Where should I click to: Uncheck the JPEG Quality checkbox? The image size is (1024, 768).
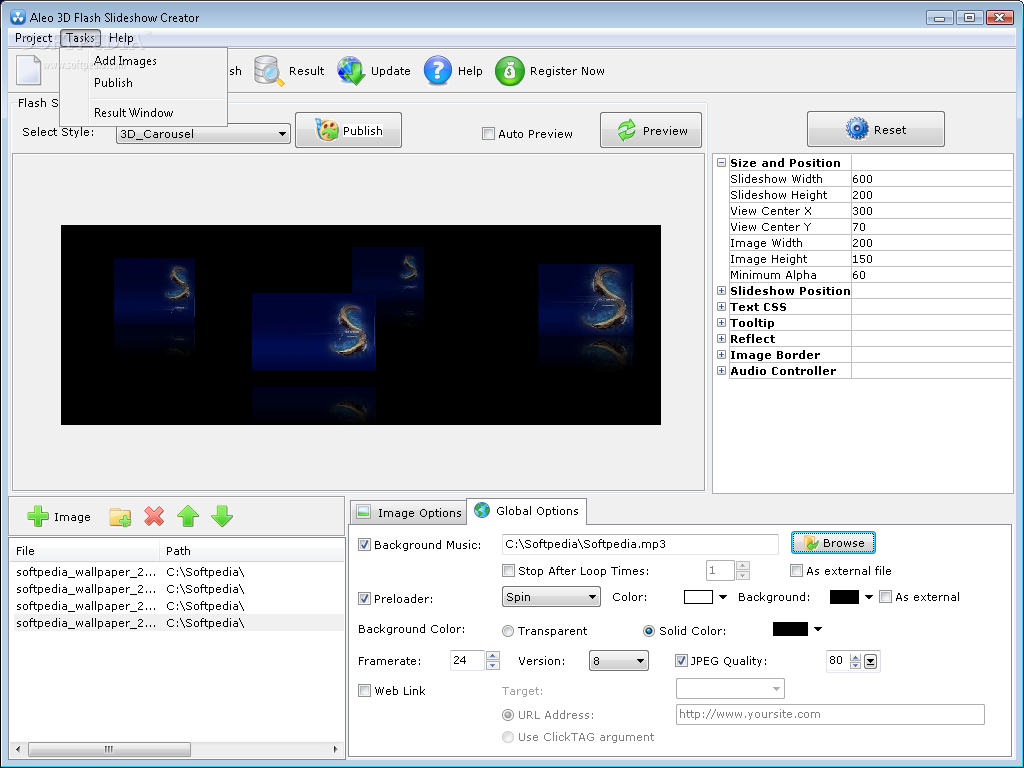[x=681, y=660]
